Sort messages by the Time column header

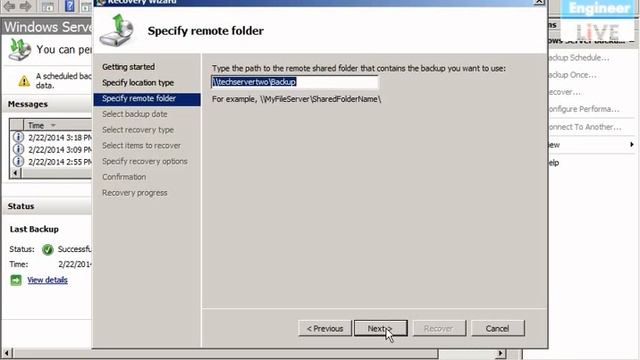coord(58,125)
